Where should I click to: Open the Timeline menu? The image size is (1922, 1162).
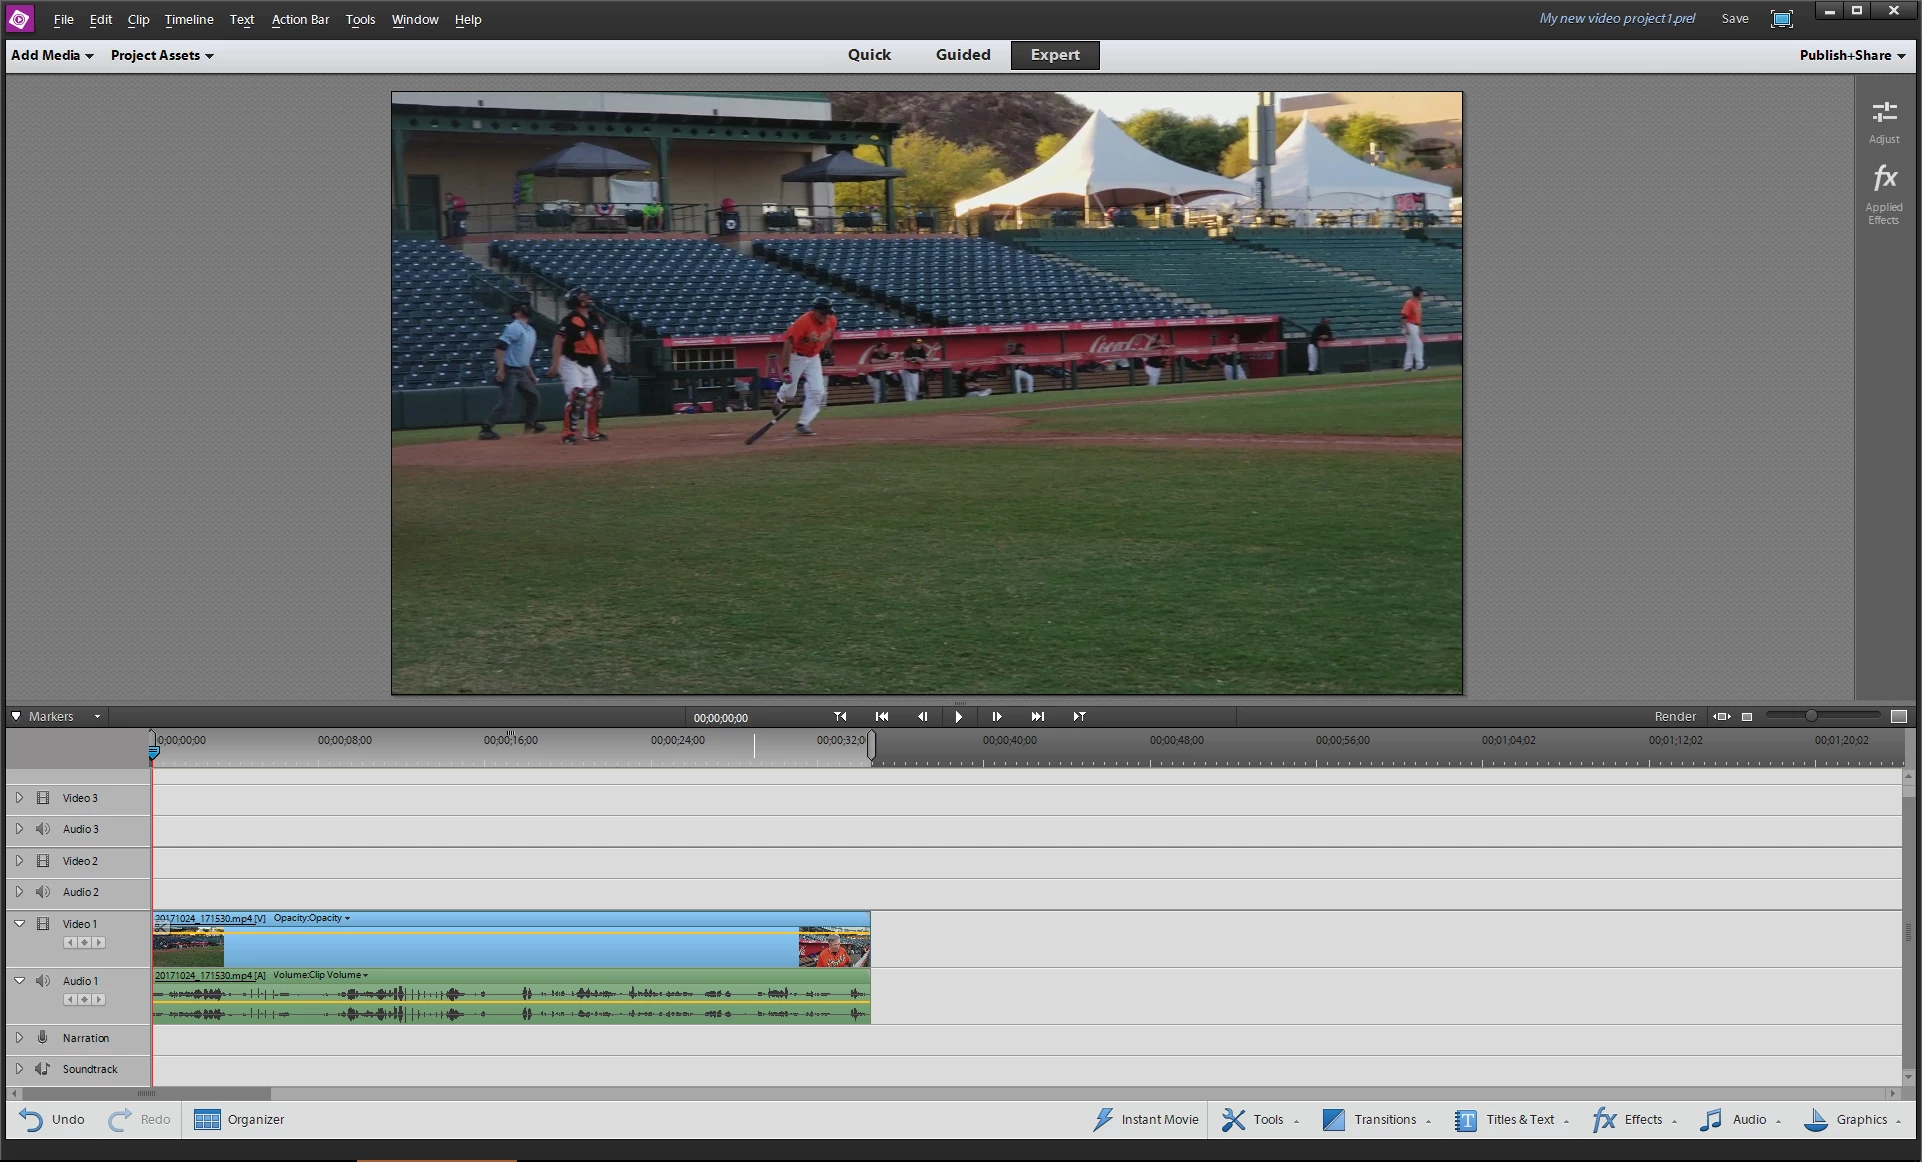point(189,19)
